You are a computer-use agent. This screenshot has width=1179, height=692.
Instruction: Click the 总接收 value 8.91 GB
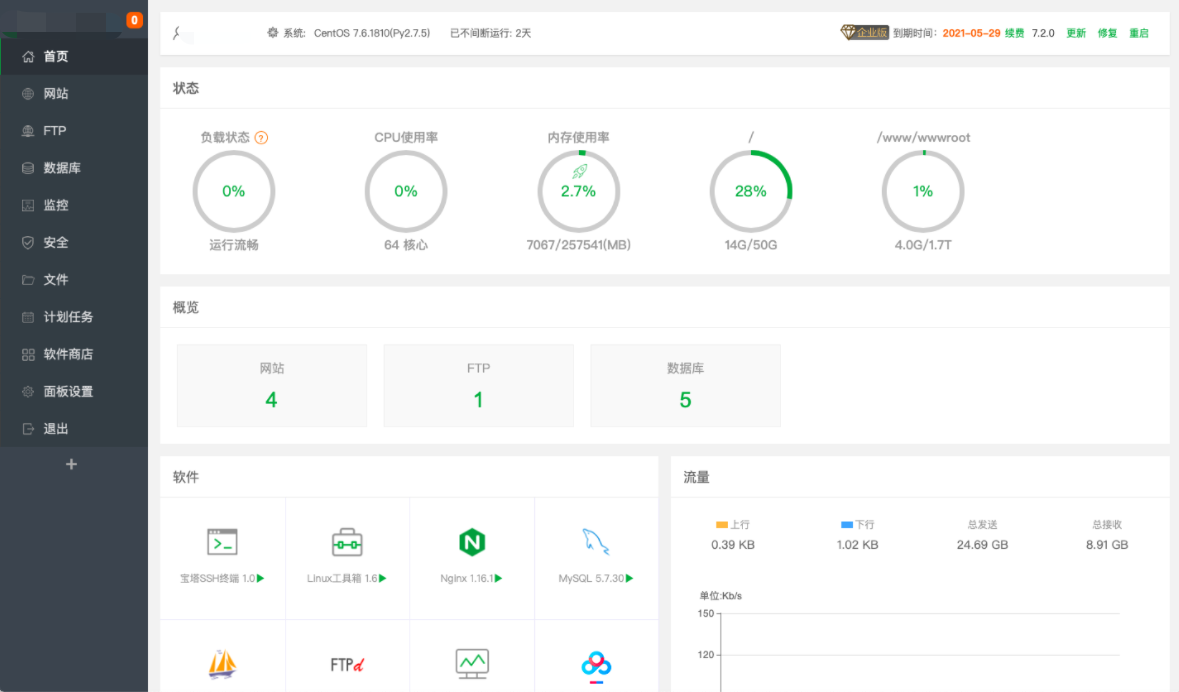pyautogui.click(x=1107, y=545)
